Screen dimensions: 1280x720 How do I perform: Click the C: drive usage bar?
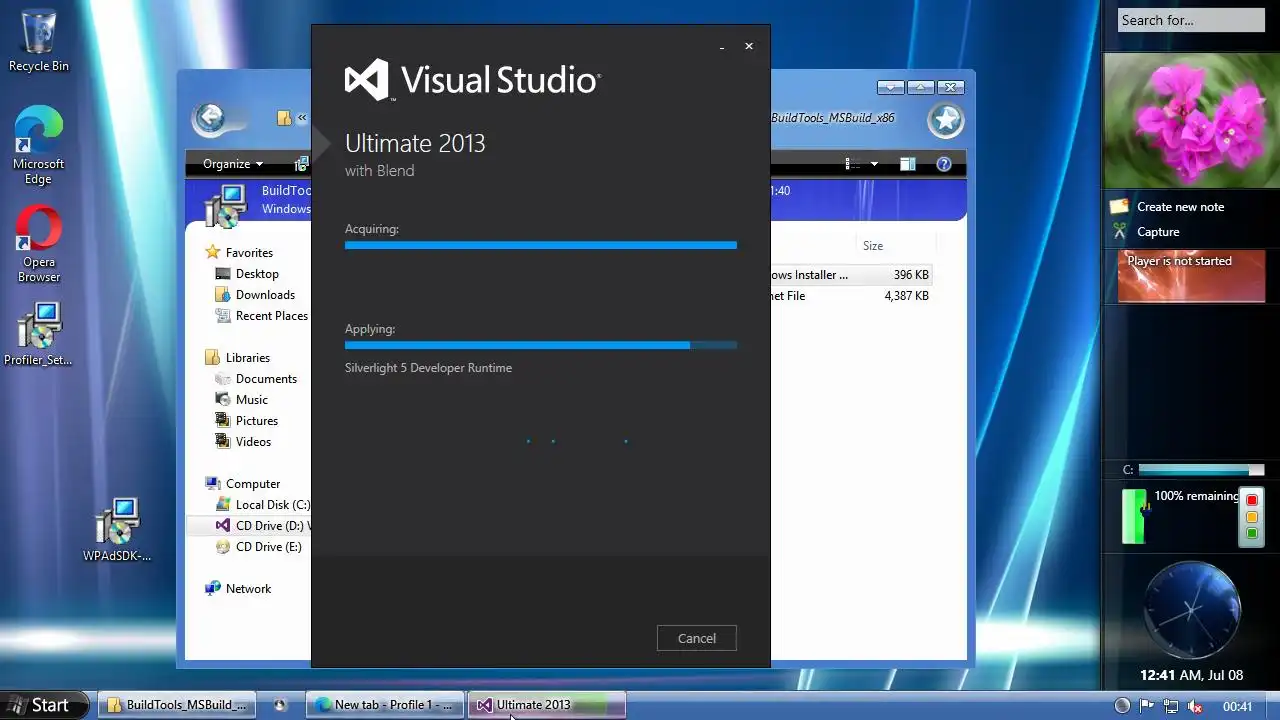1200,470
